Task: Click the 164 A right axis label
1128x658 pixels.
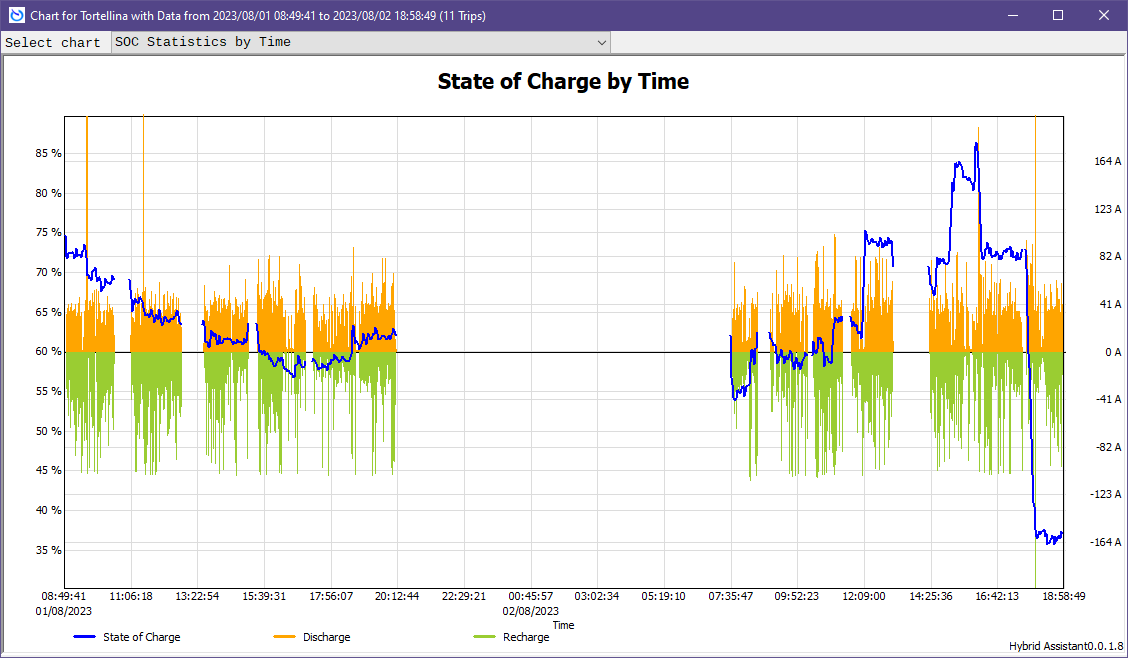Action: (1107, 161)
